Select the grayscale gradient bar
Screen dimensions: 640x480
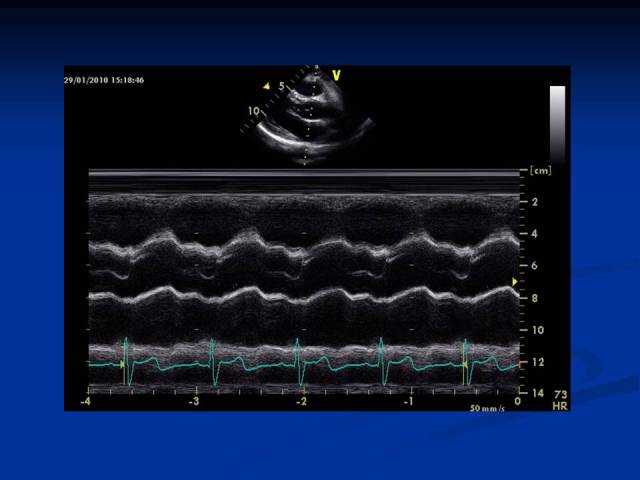click(x=558, y=124)
